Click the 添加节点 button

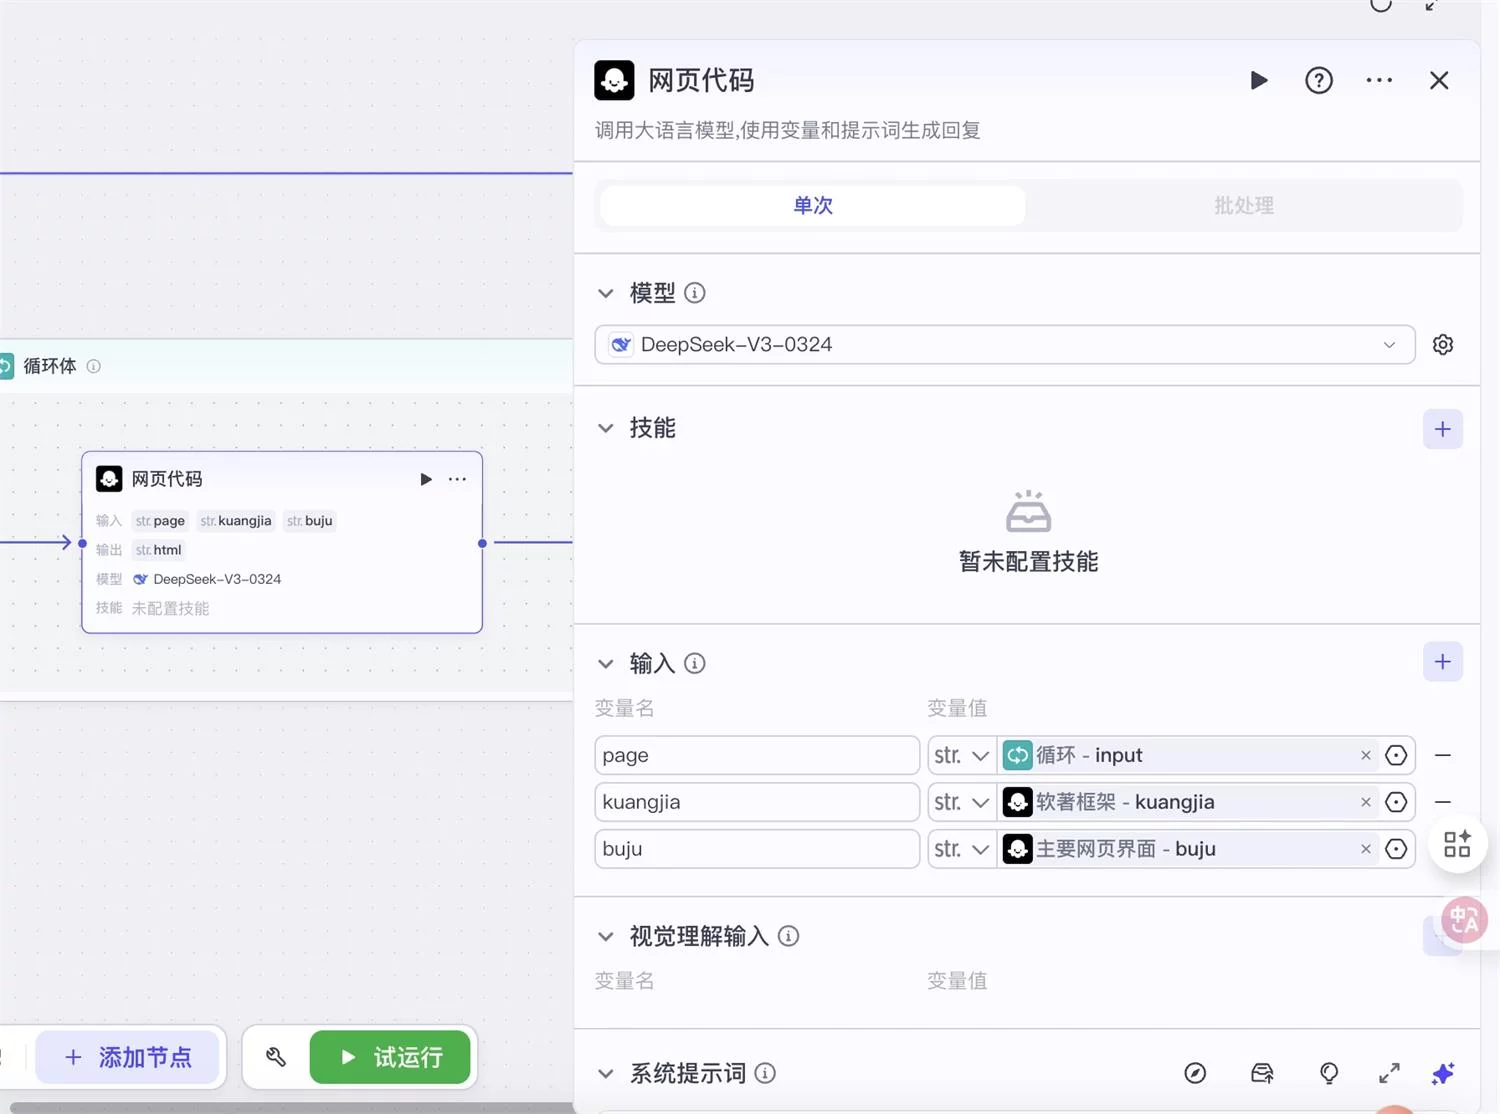tap(128, 1057)
